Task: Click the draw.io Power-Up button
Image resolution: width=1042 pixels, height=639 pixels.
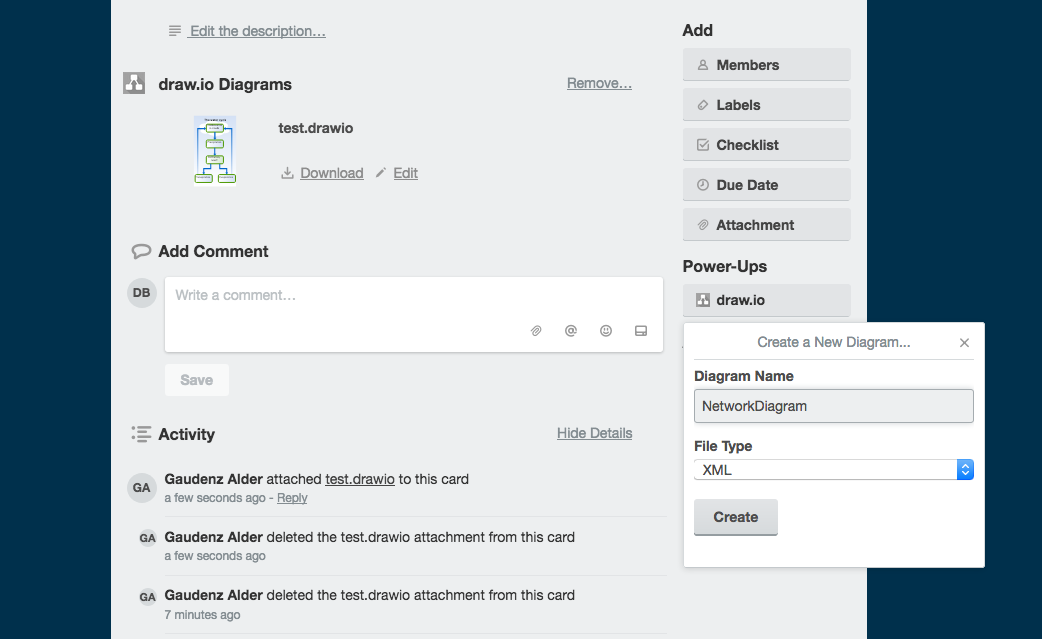Action: click(x=766, y=300)
